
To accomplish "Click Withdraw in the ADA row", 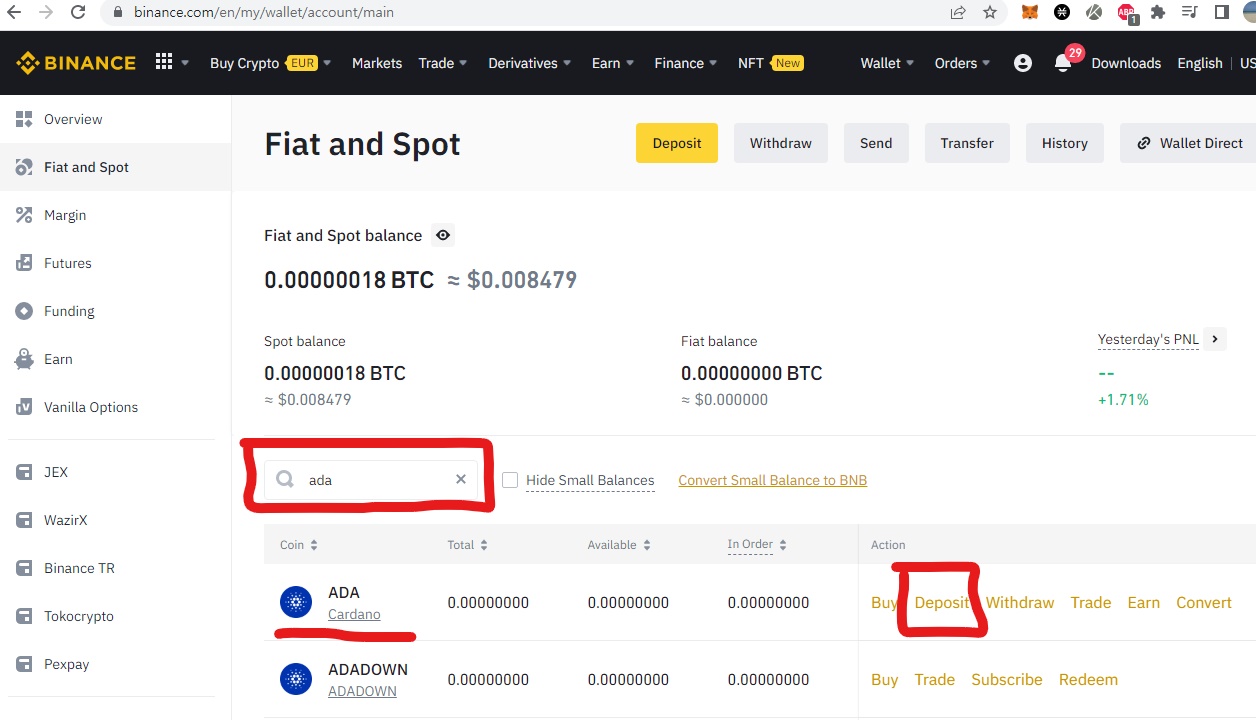I will 1020,602.
